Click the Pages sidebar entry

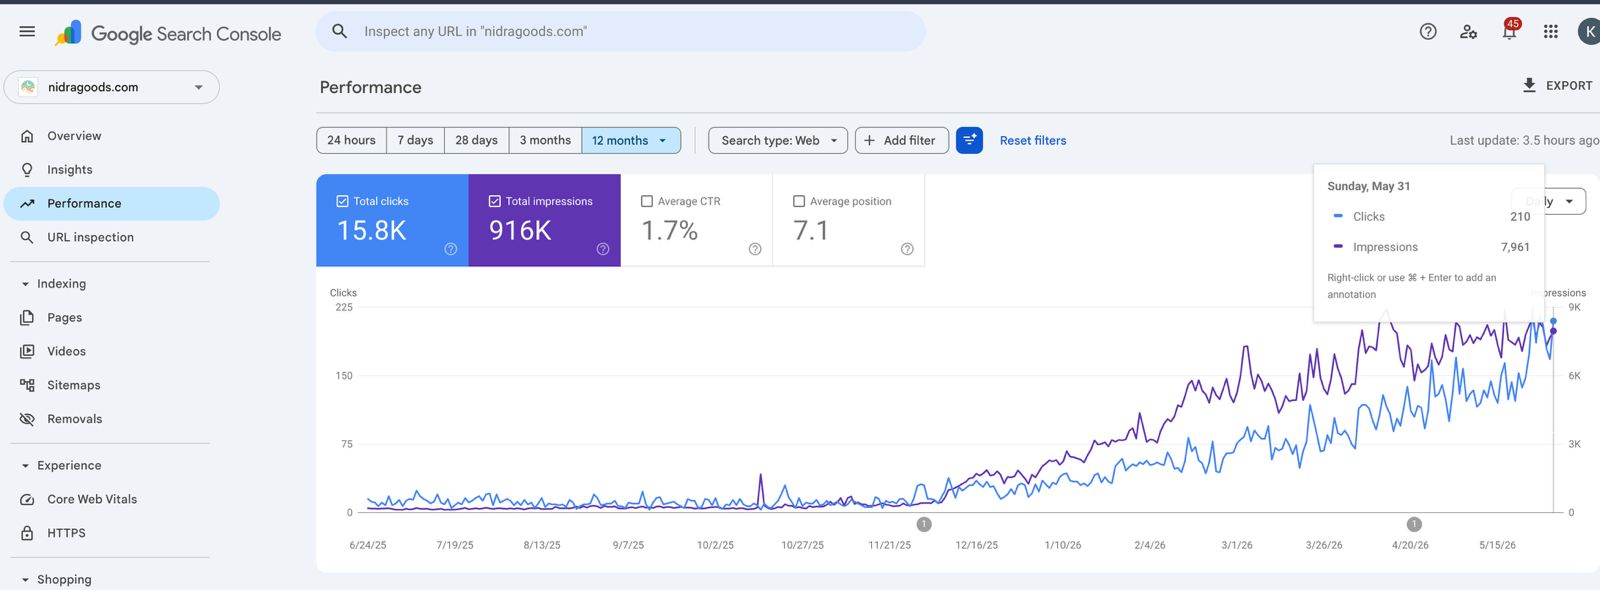click(x=112, y=318)
